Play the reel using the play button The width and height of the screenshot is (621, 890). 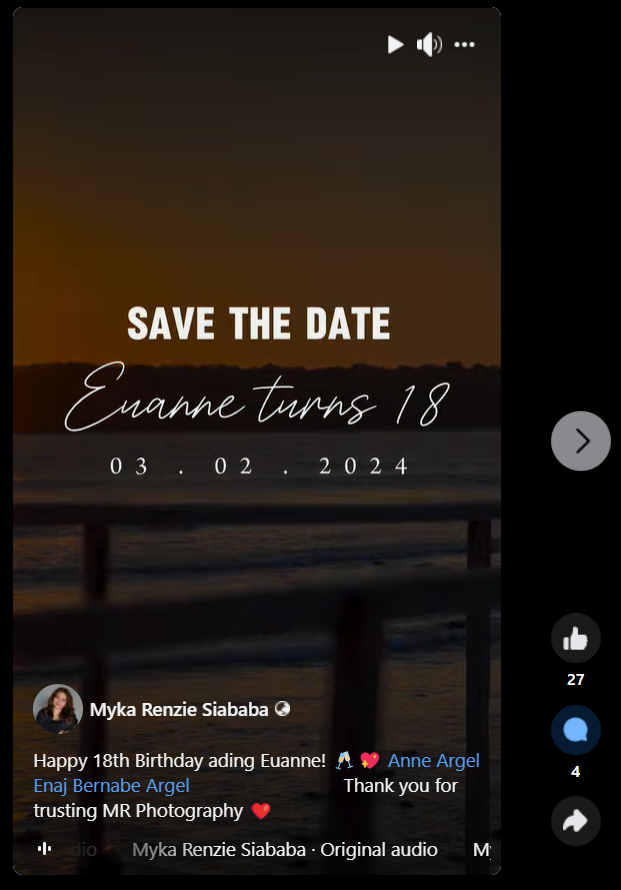[395, 44]
